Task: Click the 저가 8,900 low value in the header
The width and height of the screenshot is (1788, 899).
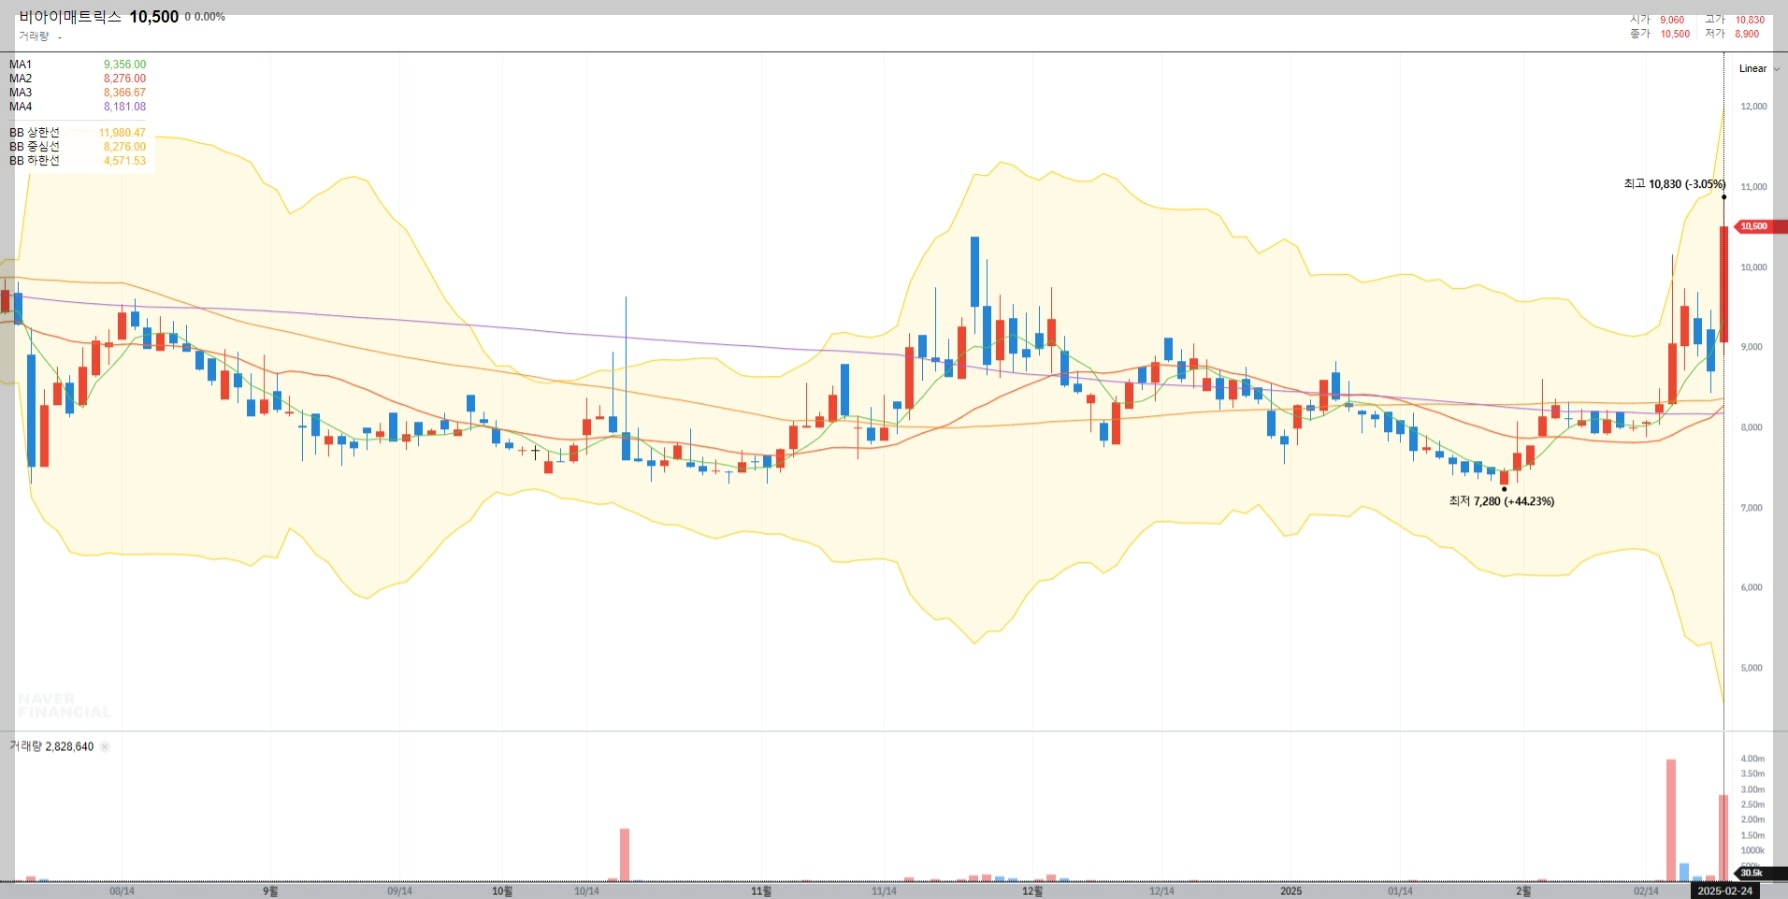Action: (1747, 34)
